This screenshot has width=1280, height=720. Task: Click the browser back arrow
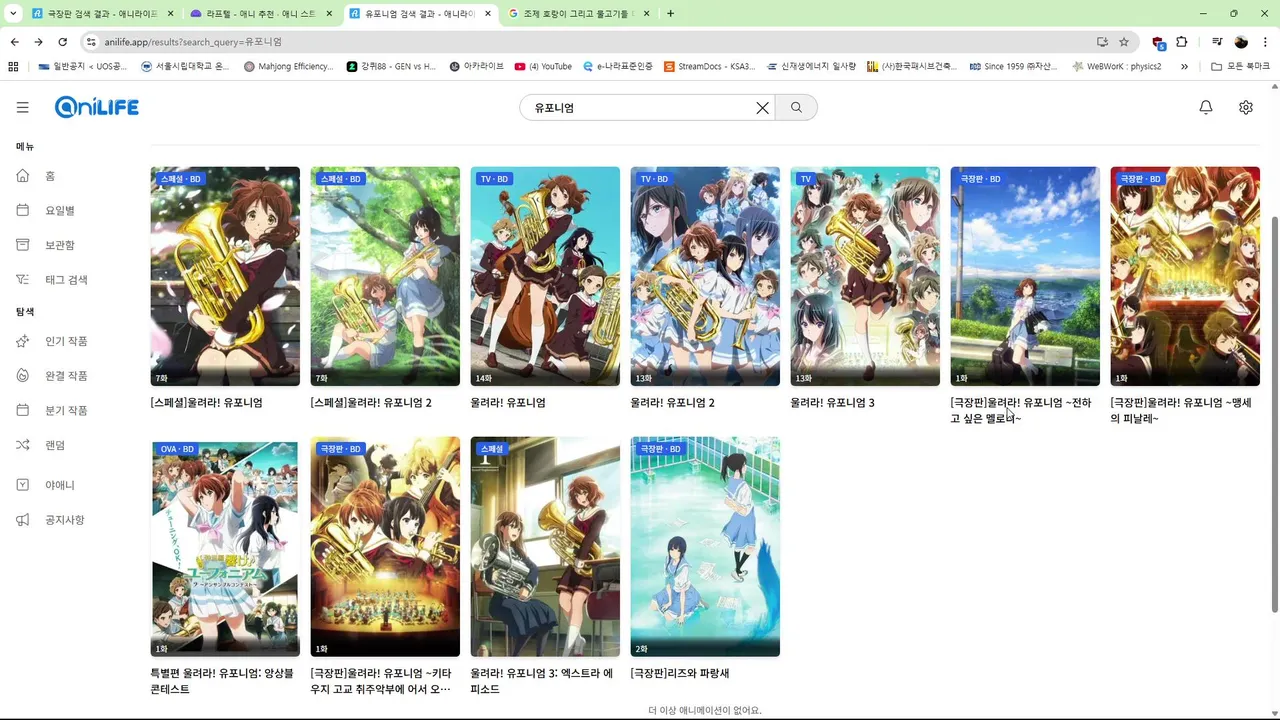tap(14, 42)
